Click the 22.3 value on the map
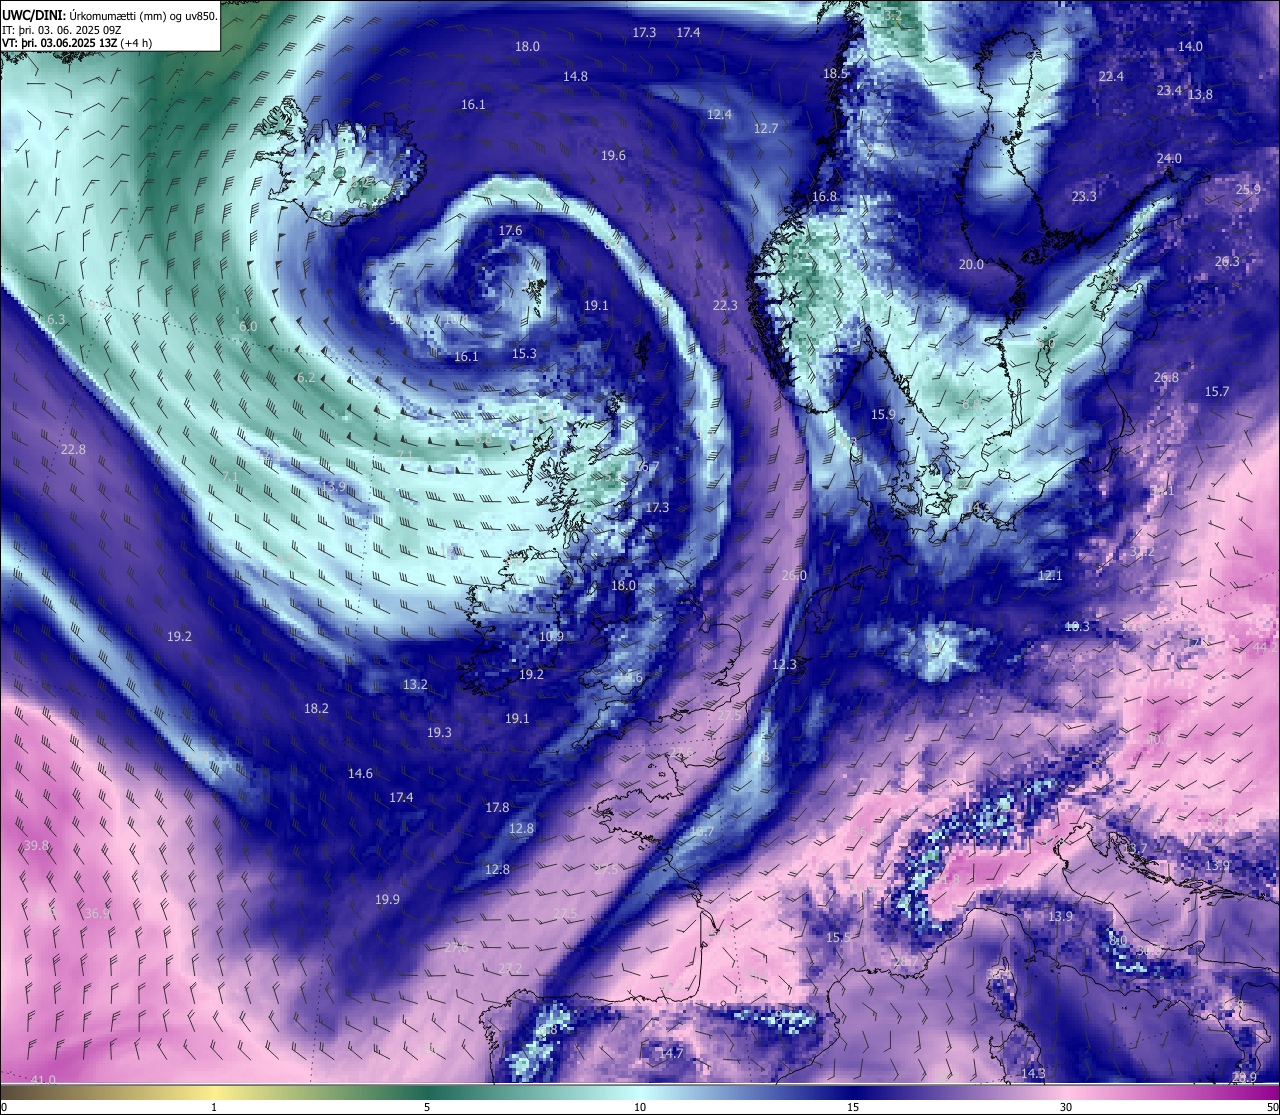1280x1115 pixels. 725,305
